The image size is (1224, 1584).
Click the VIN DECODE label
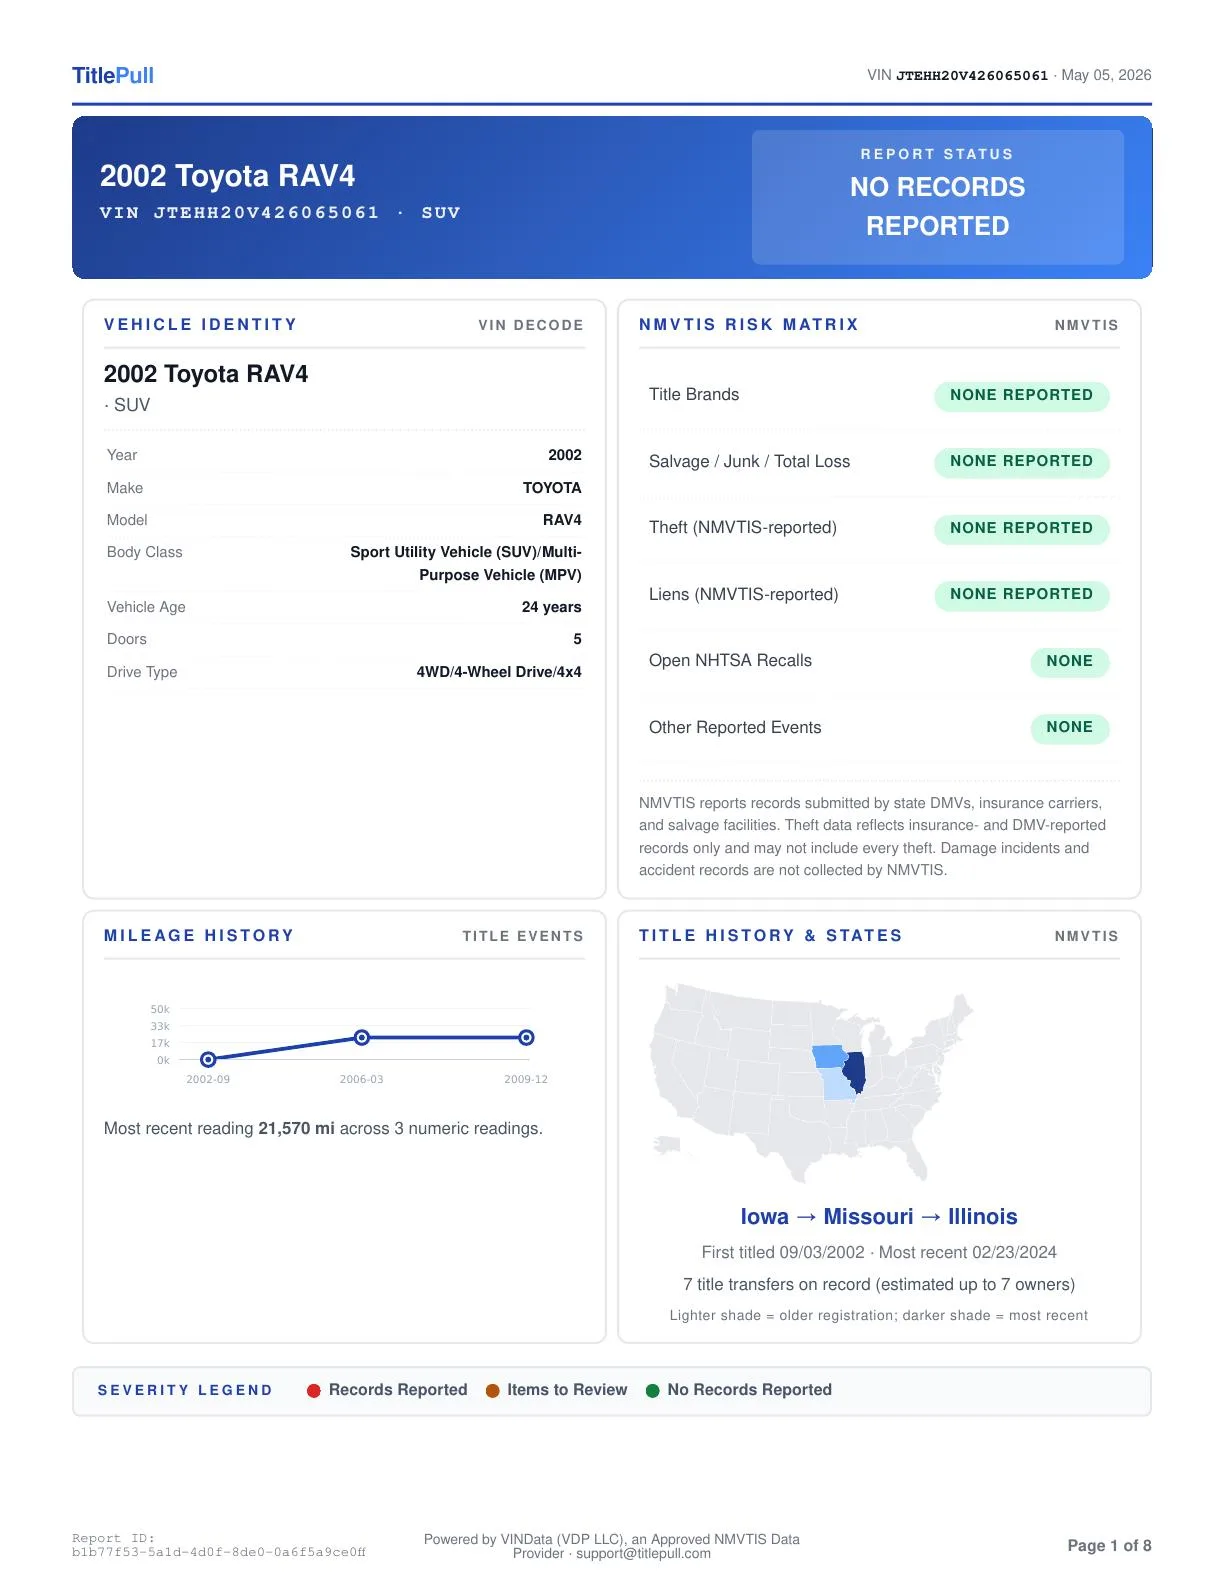531,325
